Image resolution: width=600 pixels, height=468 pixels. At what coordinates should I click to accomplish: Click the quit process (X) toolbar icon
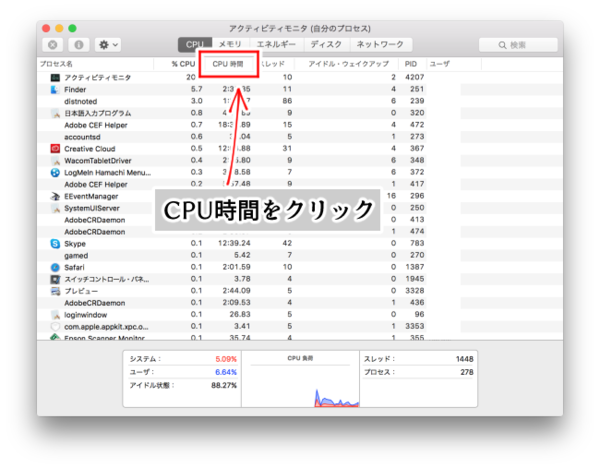[x=53, y=45]
